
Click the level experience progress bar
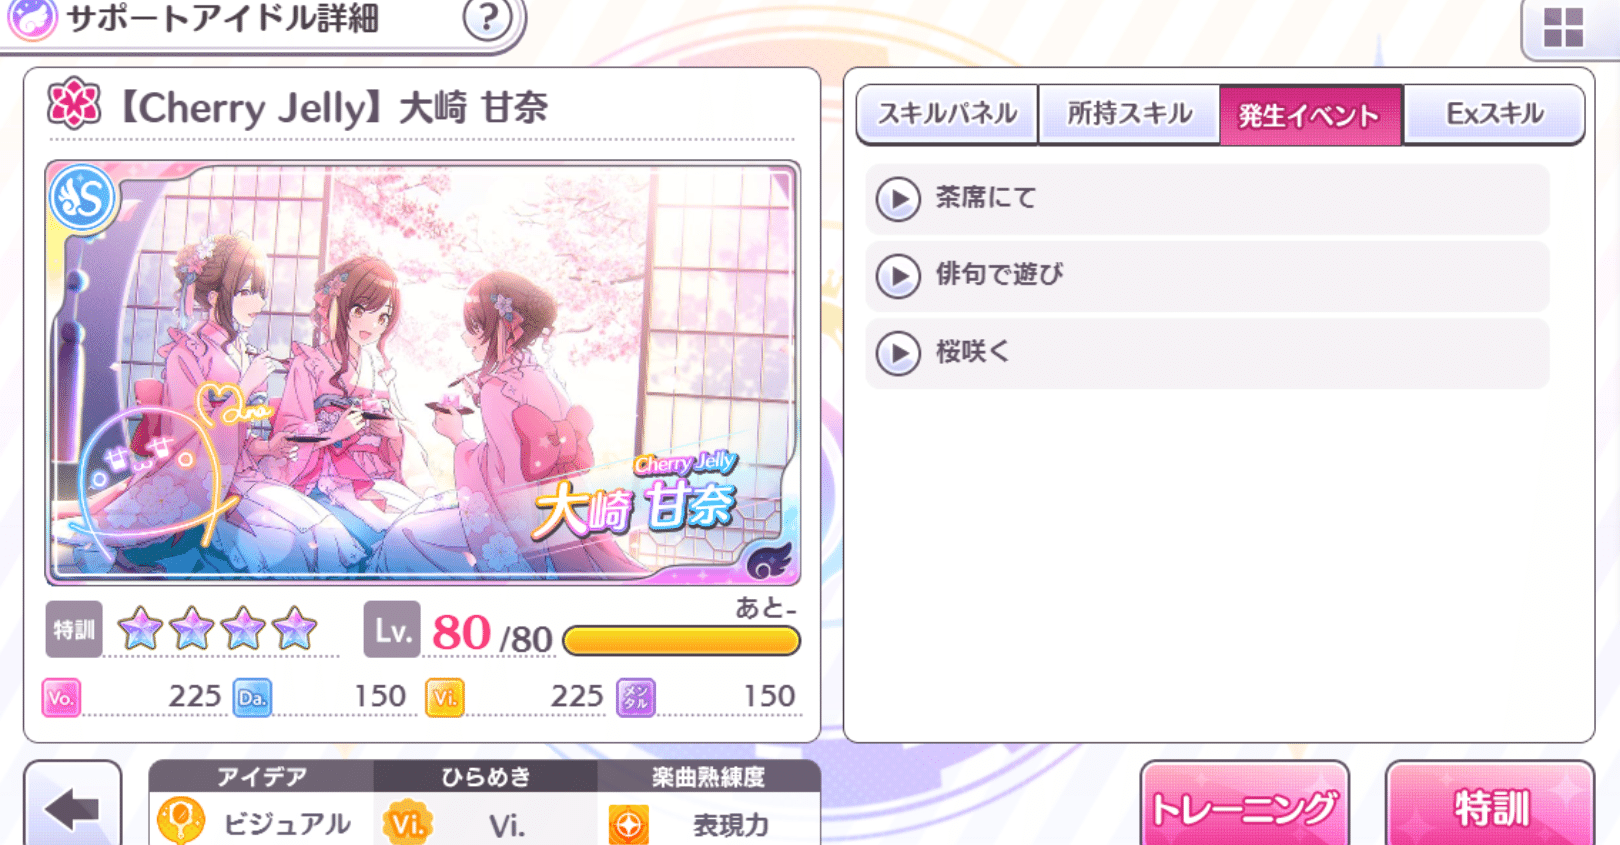point(681,640)
